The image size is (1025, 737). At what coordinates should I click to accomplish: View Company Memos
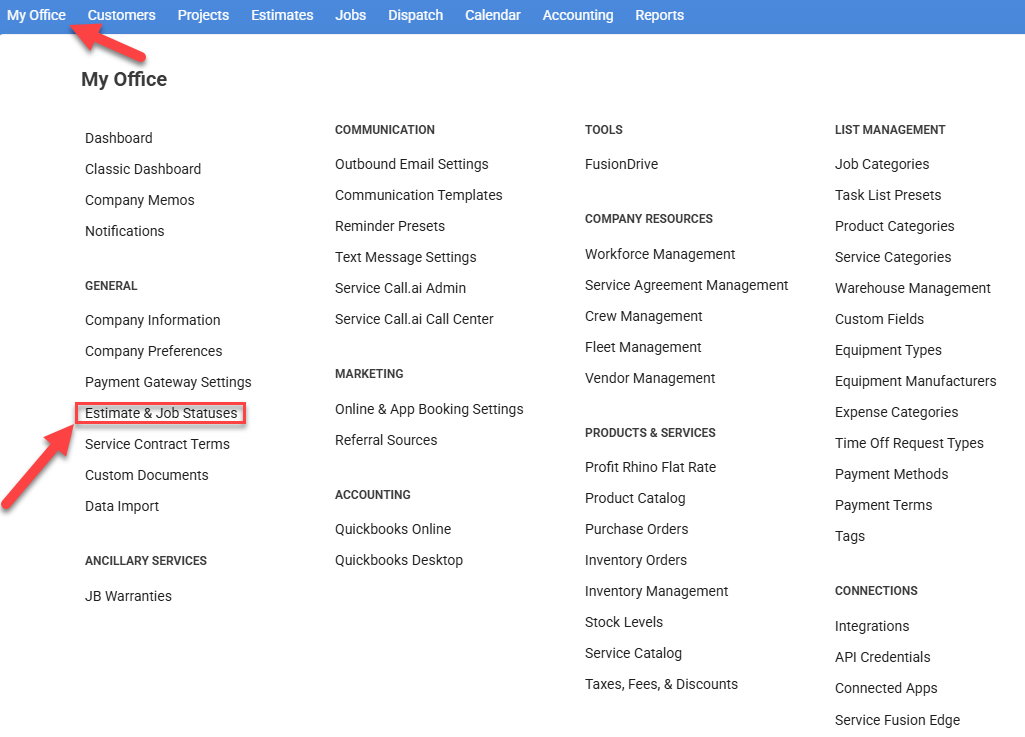(140, 200)
